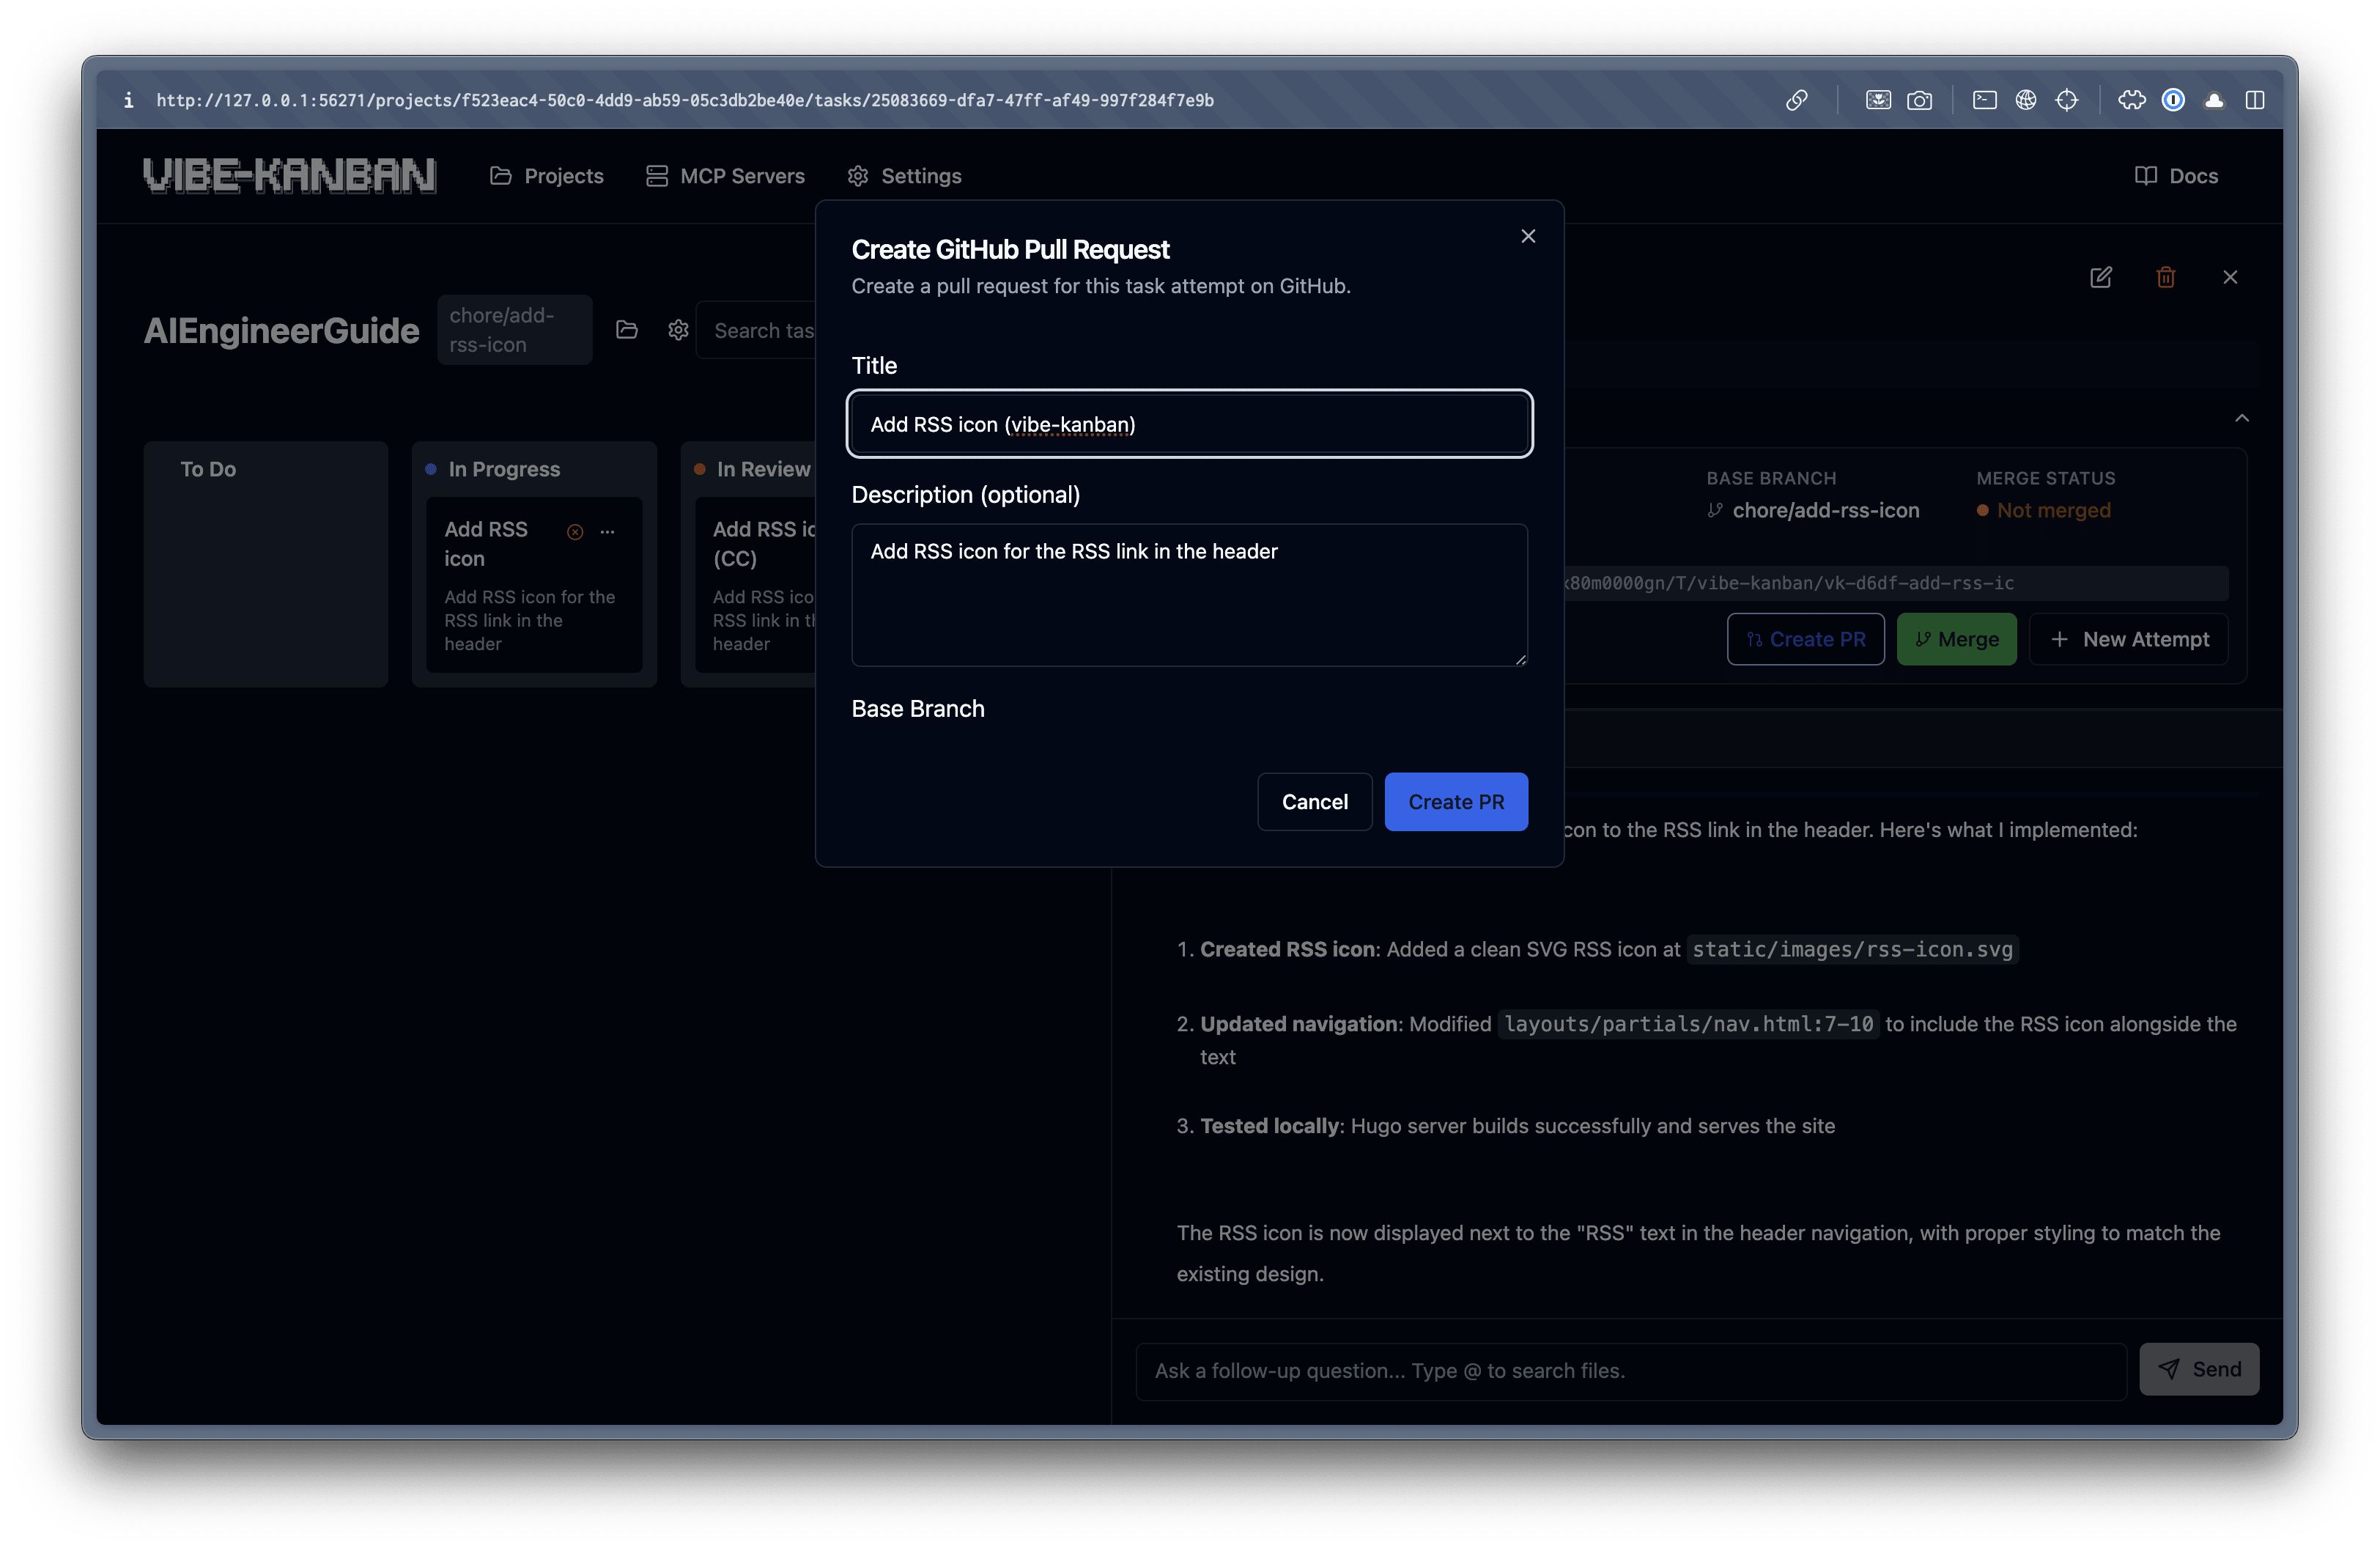The image size is (2380, 1548).
Task: Click the Not merged status label
Action: tap(2053, 510)
